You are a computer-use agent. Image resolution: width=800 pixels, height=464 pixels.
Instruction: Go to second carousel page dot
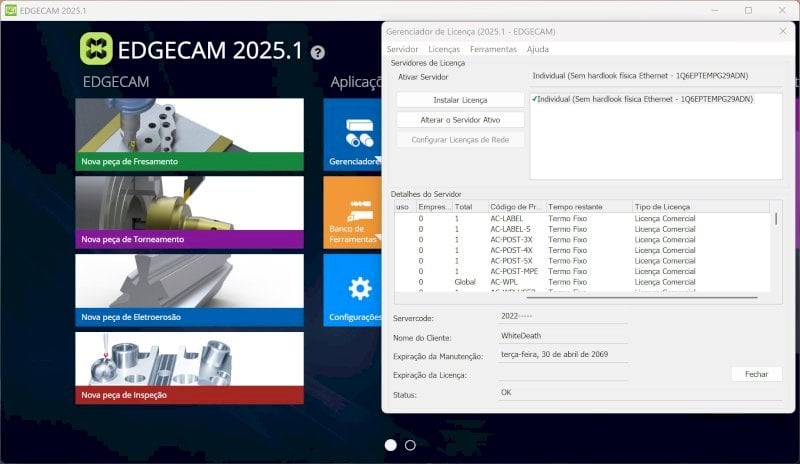(x=410, y=445)
